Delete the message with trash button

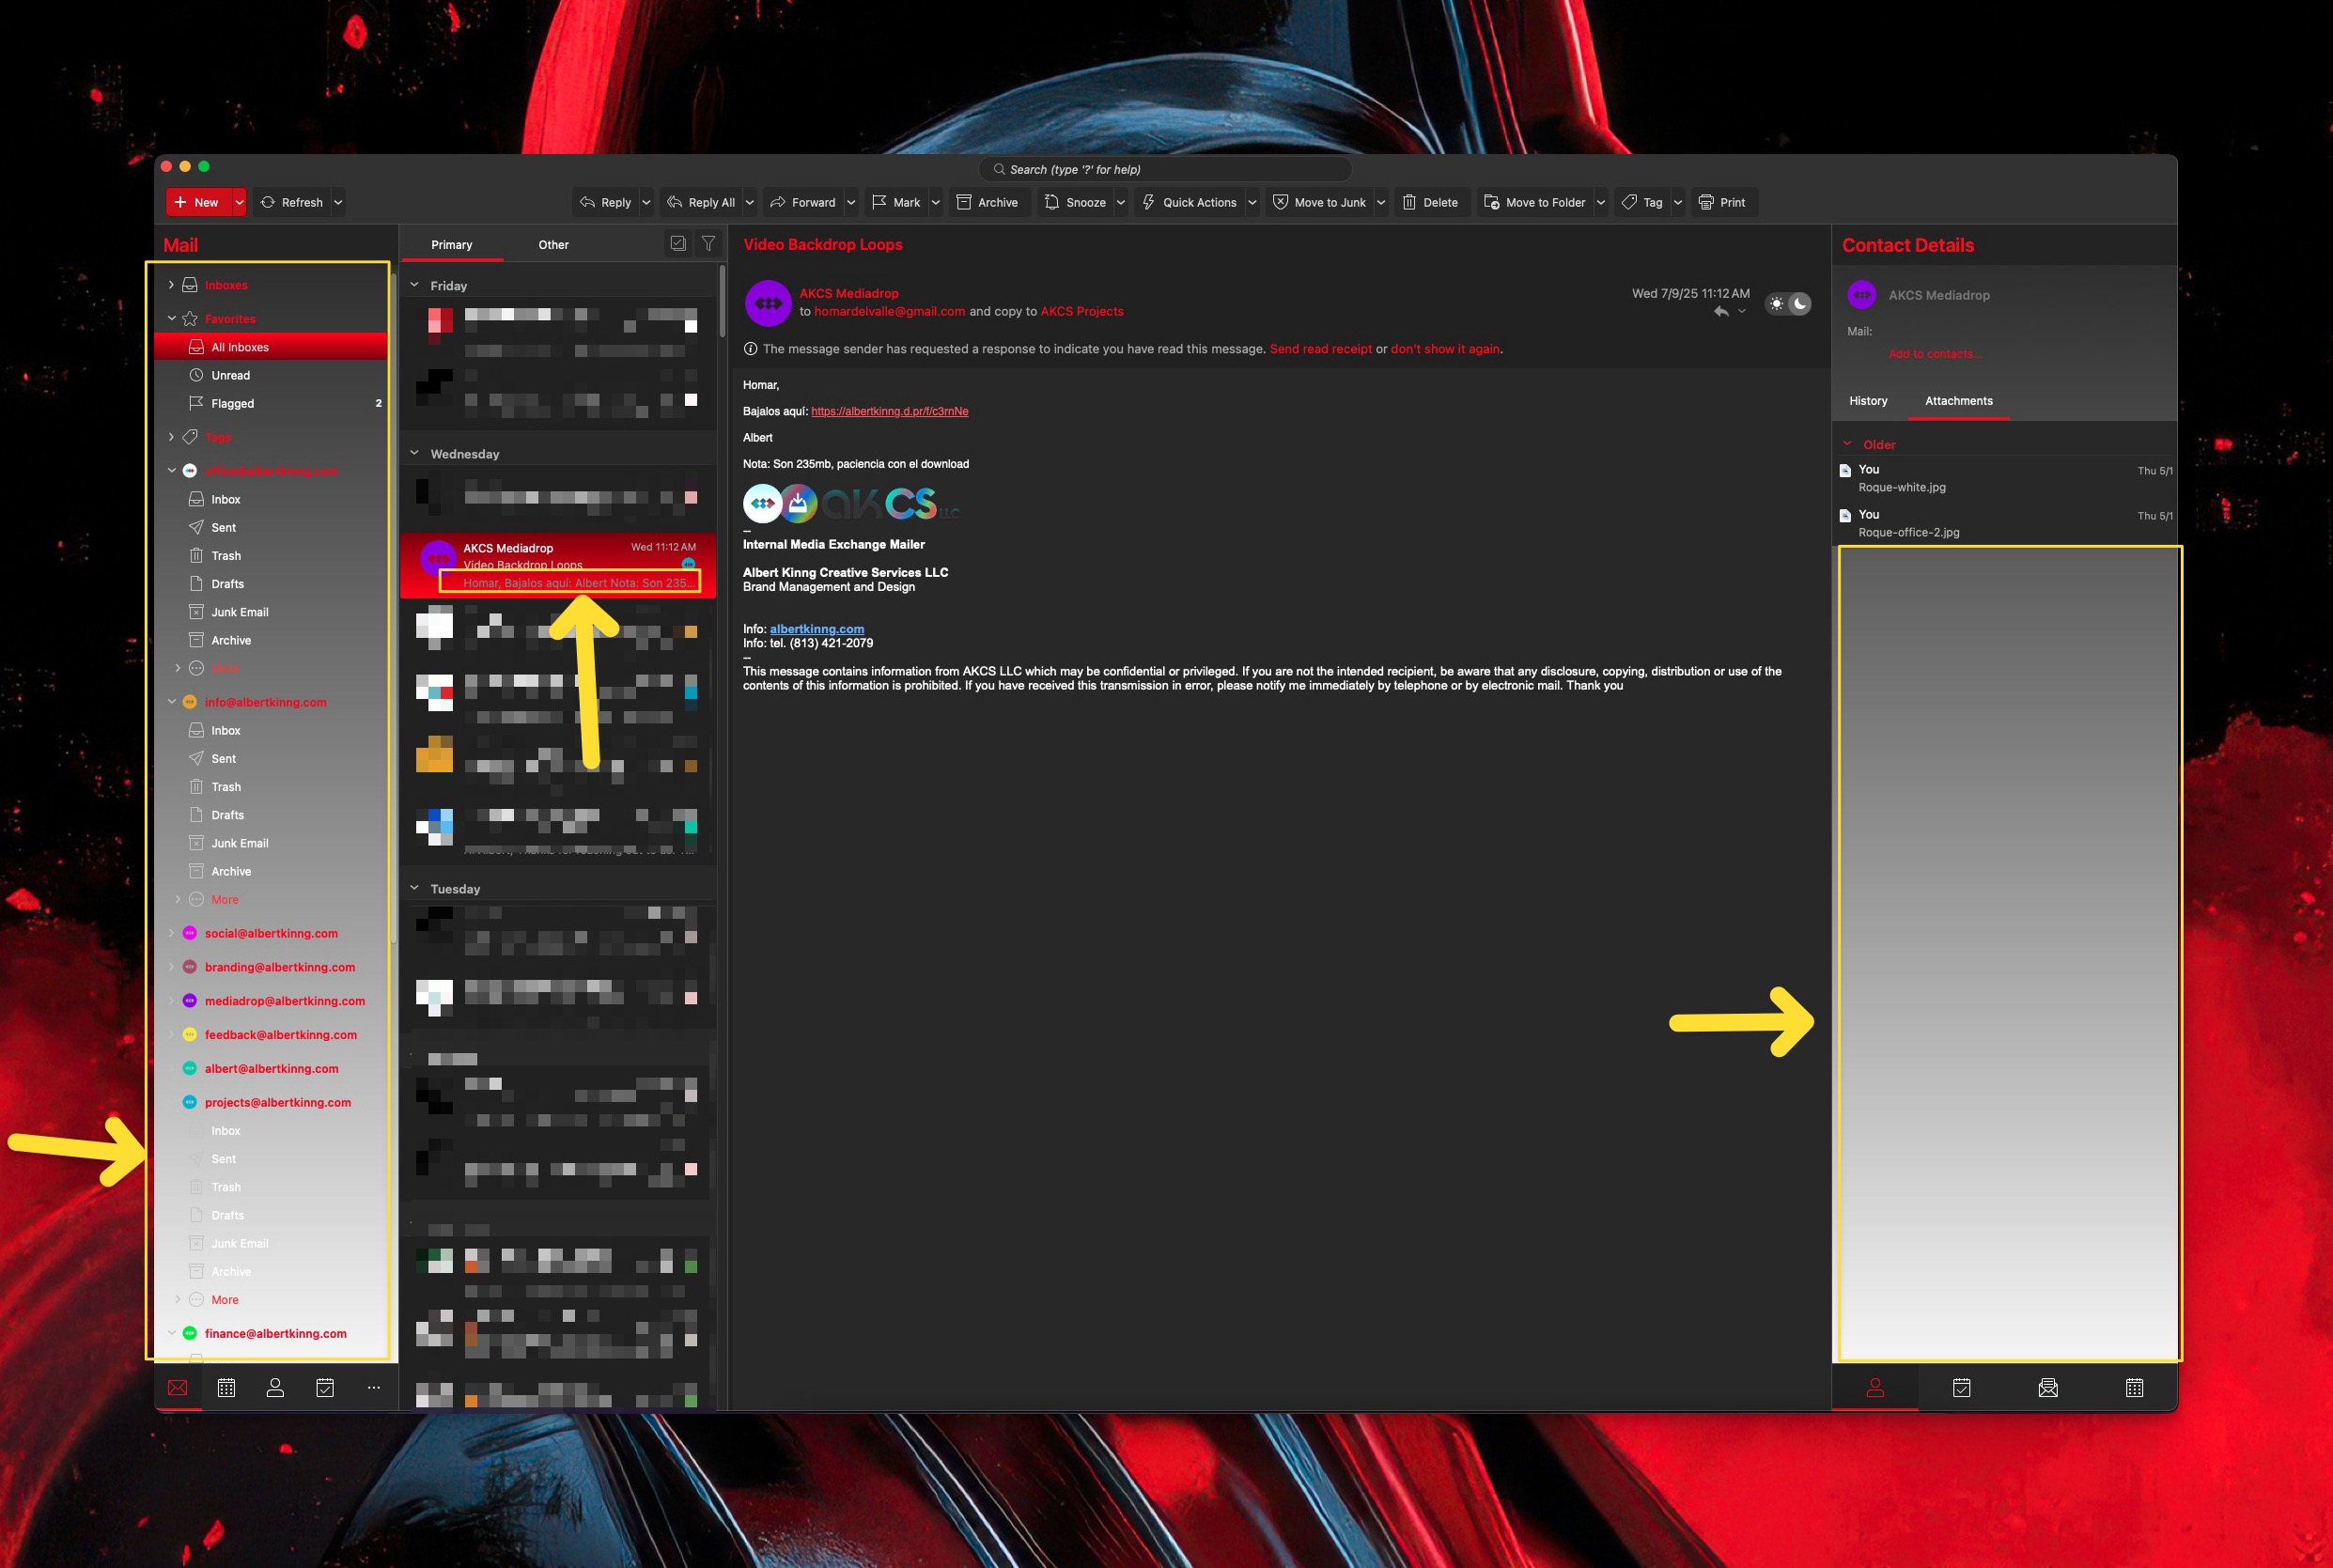click(1430, 202)
